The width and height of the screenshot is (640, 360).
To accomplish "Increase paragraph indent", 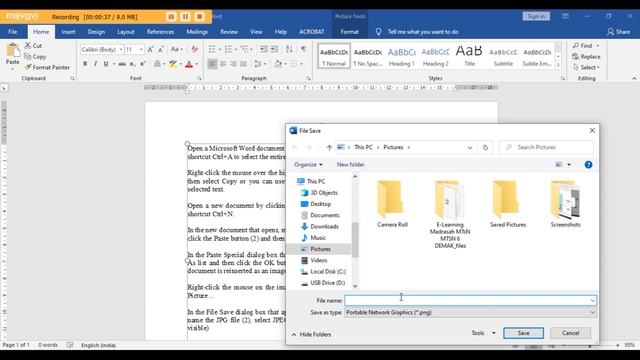I will click(x=274, y=49).
